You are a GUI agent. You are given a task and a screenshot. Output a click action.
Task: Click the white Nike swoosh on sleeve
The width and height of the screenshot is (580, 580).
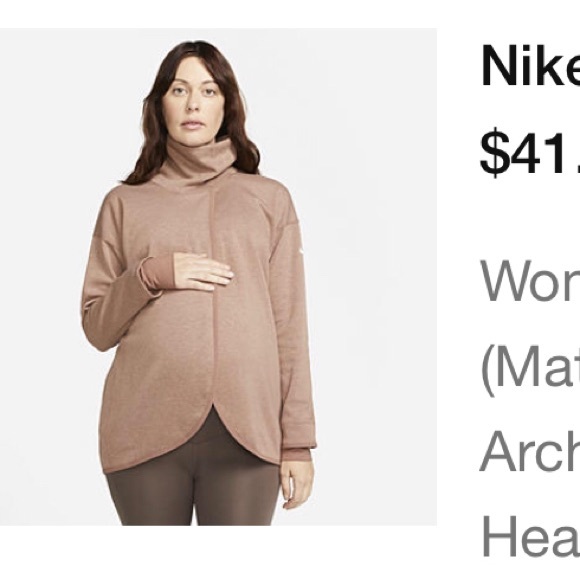tap(302, 251)
